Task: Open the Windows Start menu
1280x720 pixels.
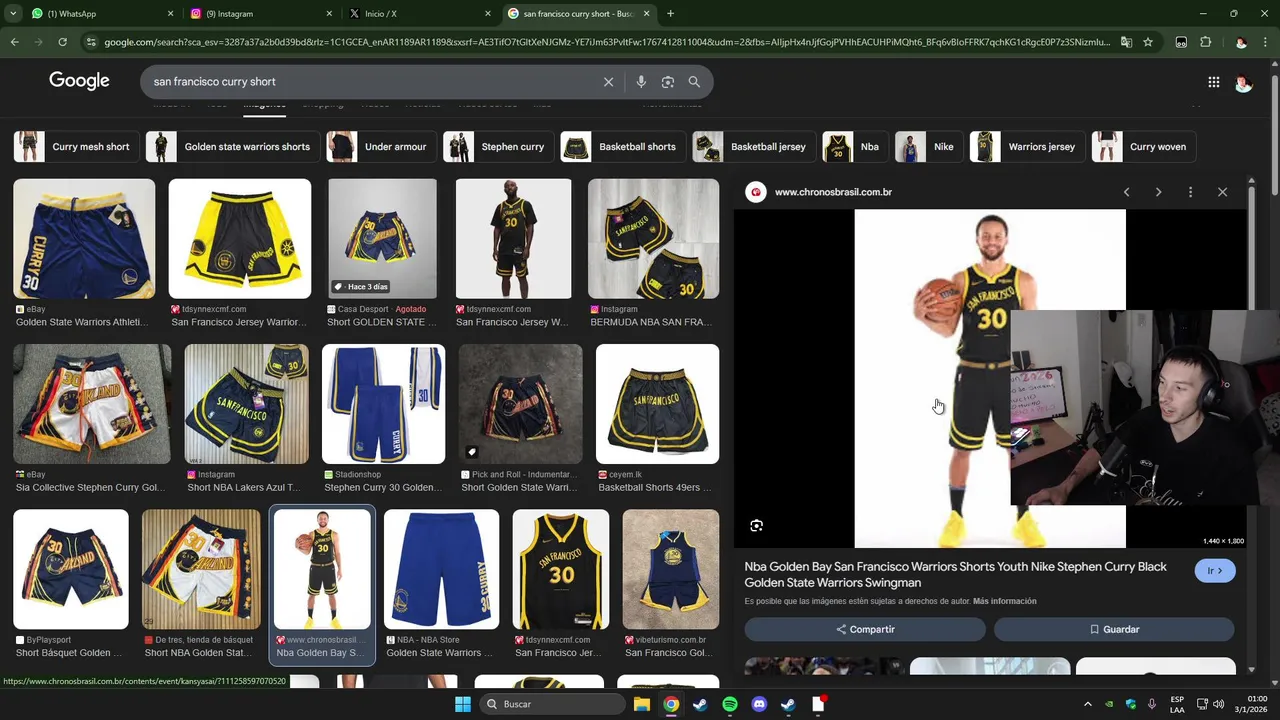Action: pyautogui.click(x=462, y=704)
